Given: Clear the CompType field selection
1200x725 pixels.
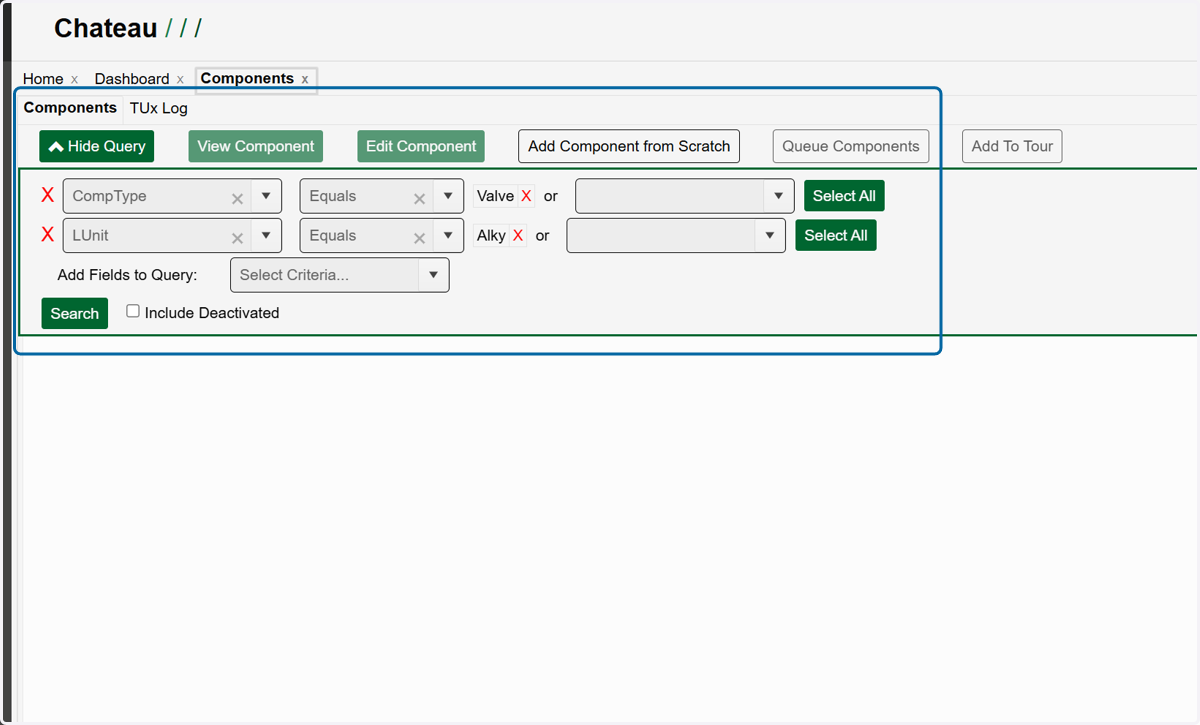Looking at the screenshot, I should click(237, 198).
